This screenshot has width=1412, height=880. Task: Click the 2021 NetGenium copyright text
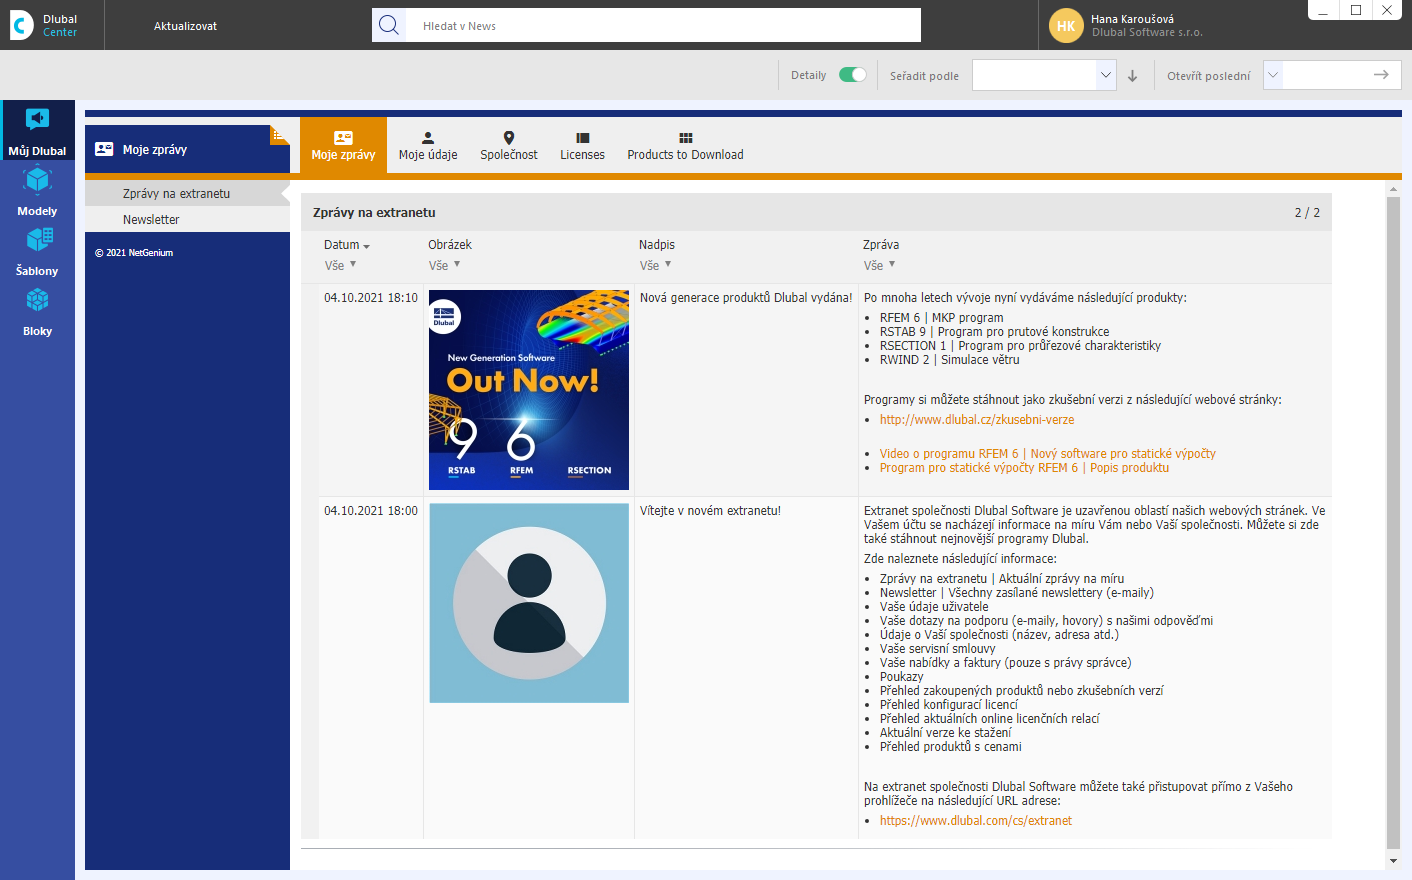coord(134,253)
